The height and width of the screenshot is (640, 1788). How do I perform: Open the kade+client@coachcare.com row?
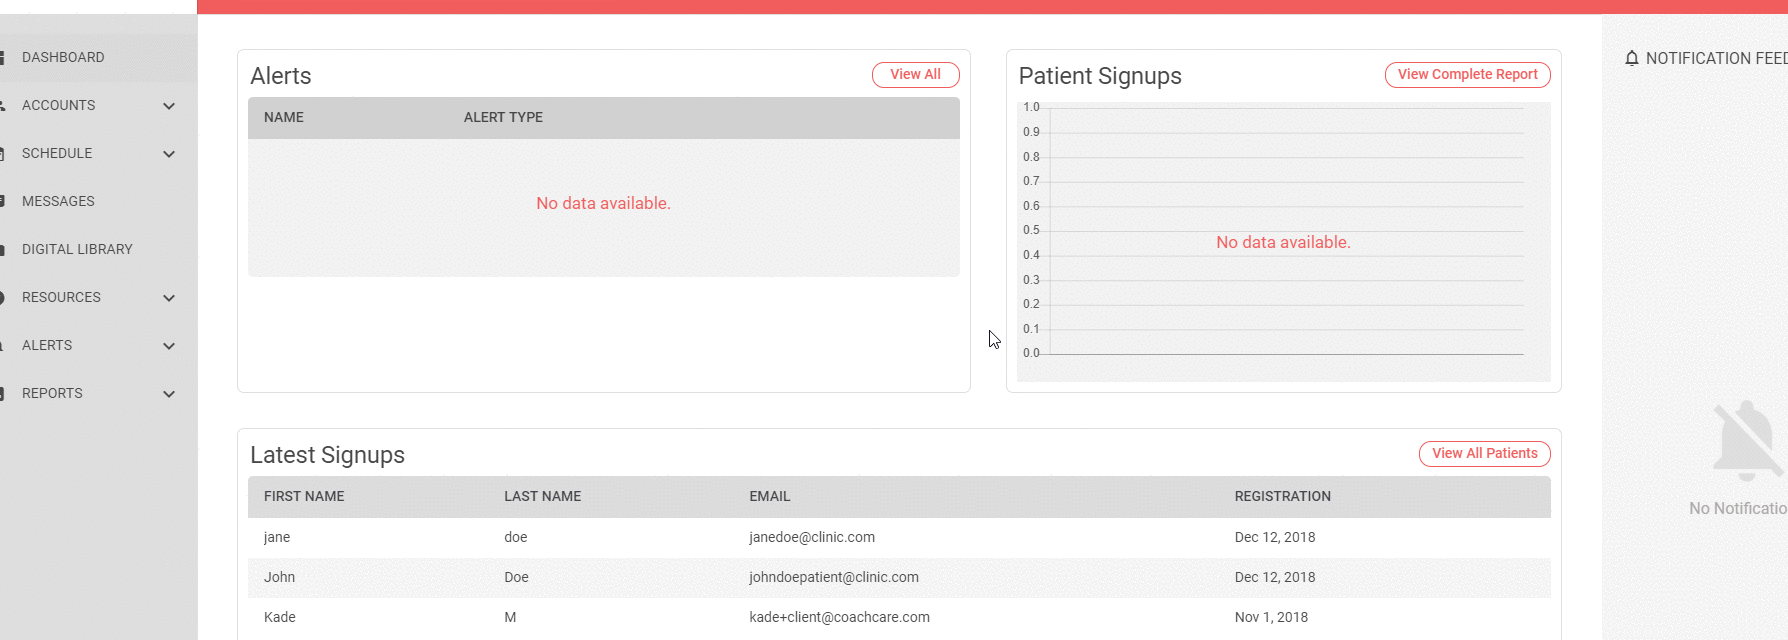click(x=839, y=618)
